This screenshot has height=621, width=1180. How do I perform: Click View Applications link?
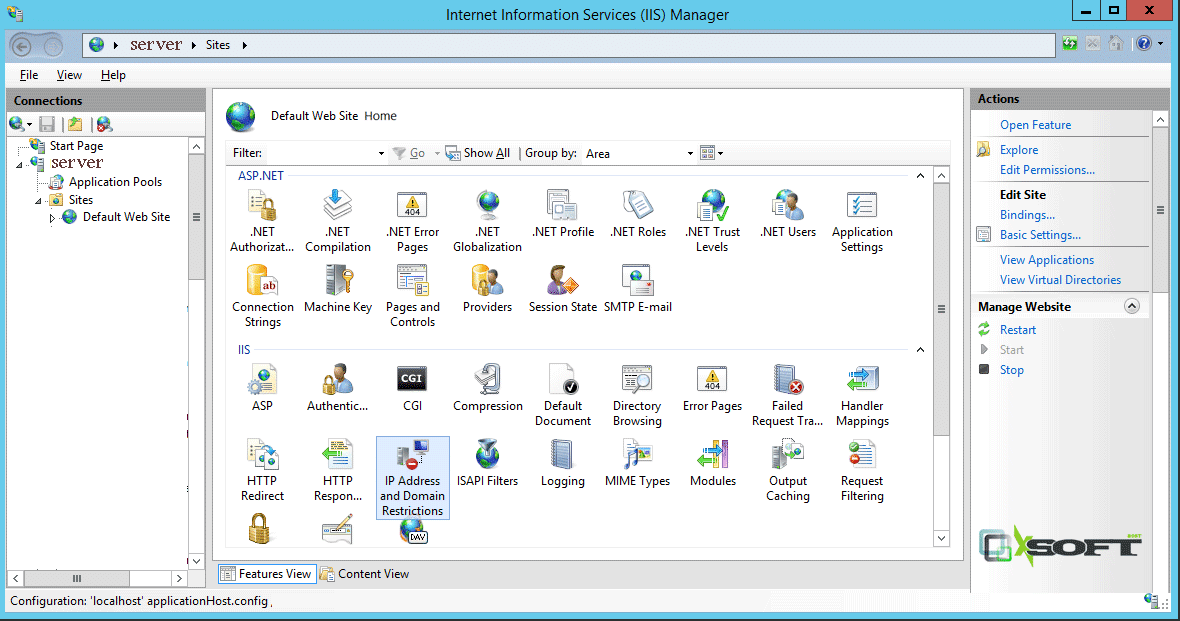[1047, 260]
